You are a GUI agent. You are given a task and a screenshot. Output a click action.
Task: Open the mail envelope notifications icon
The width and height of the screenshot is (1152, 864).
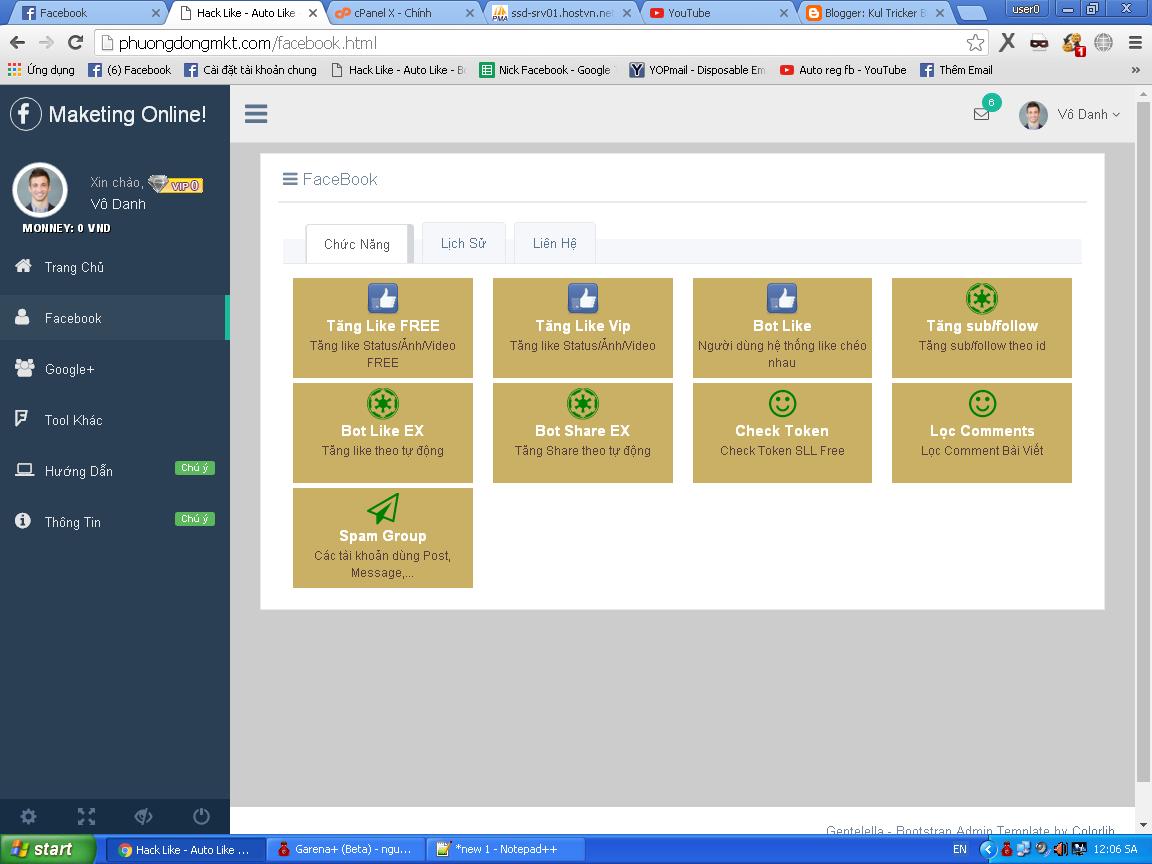[981, 114]
